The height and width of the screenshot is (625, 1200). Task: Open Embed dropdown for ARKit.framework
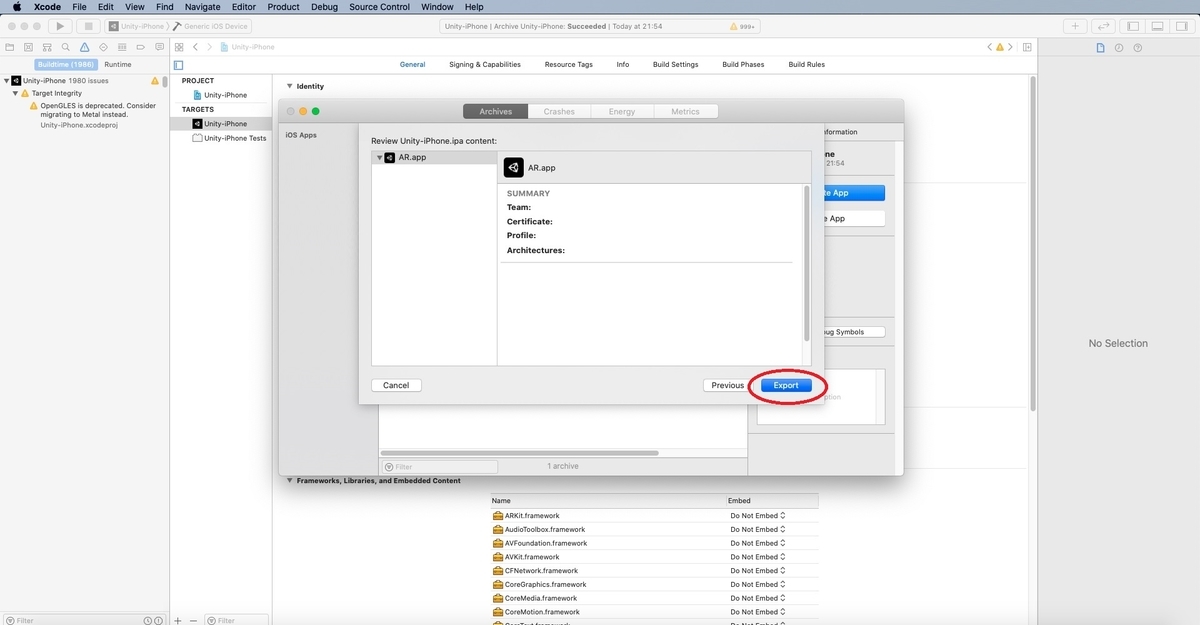click(x=758, y=516)
